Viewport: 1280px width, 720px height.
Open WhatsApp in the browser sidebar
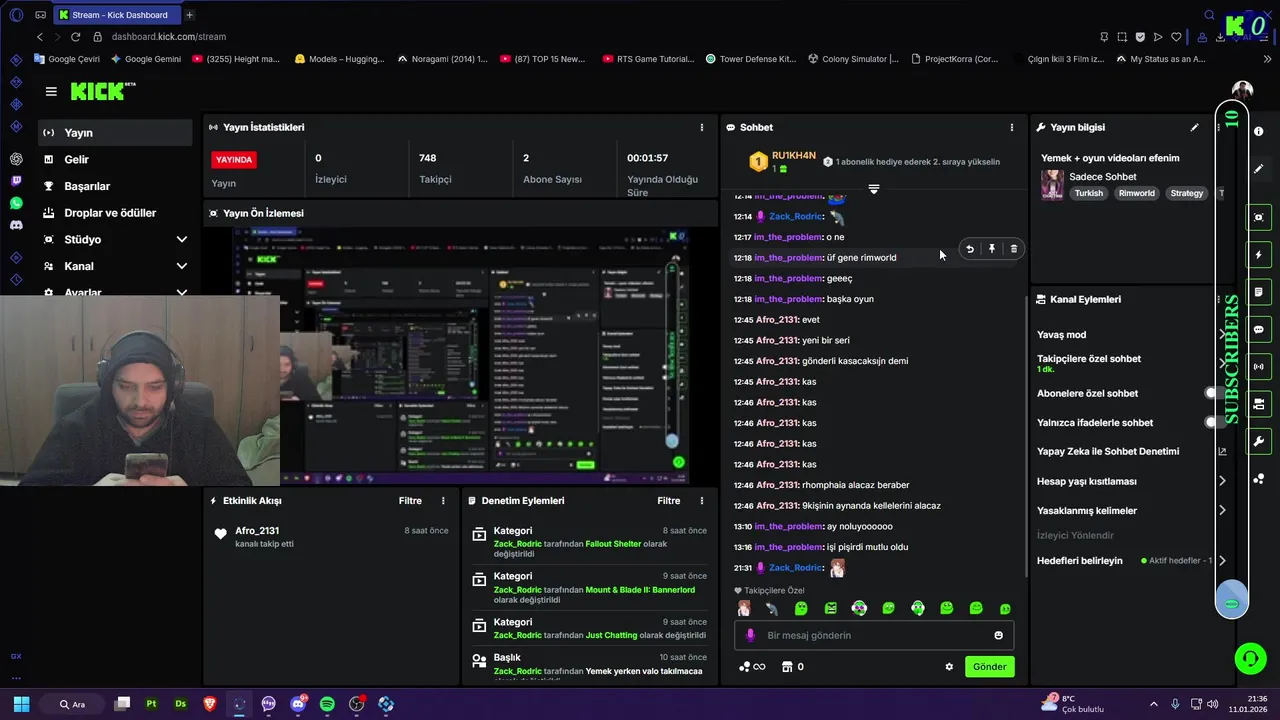(16, 203)
